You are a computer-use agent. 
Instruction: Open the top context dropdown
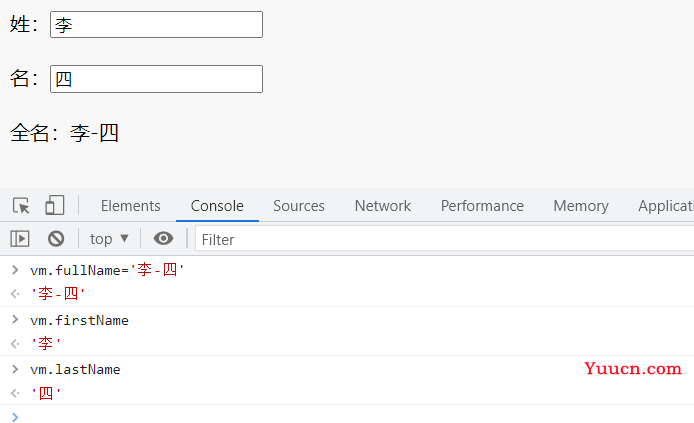(109, 239)
